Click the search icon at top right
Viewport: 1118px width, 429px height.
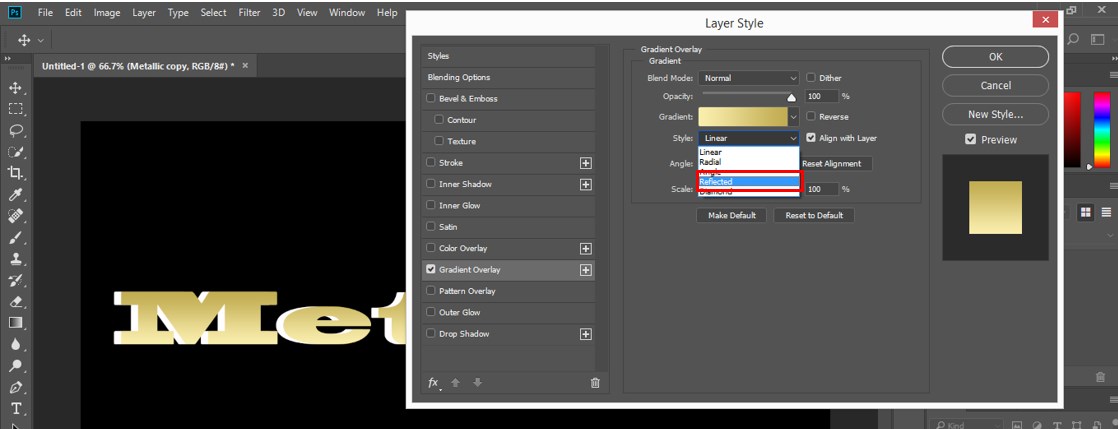[x=1074, y=41]
